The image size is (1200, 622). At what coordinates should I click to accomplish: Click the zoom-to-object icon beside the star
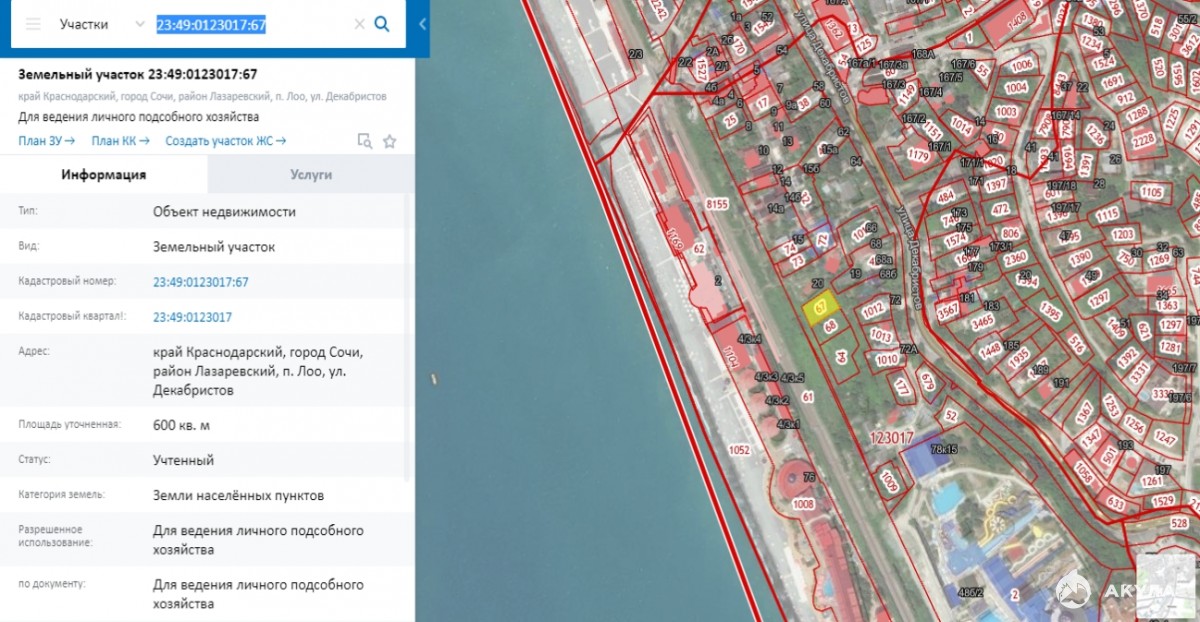coord(365,141)
